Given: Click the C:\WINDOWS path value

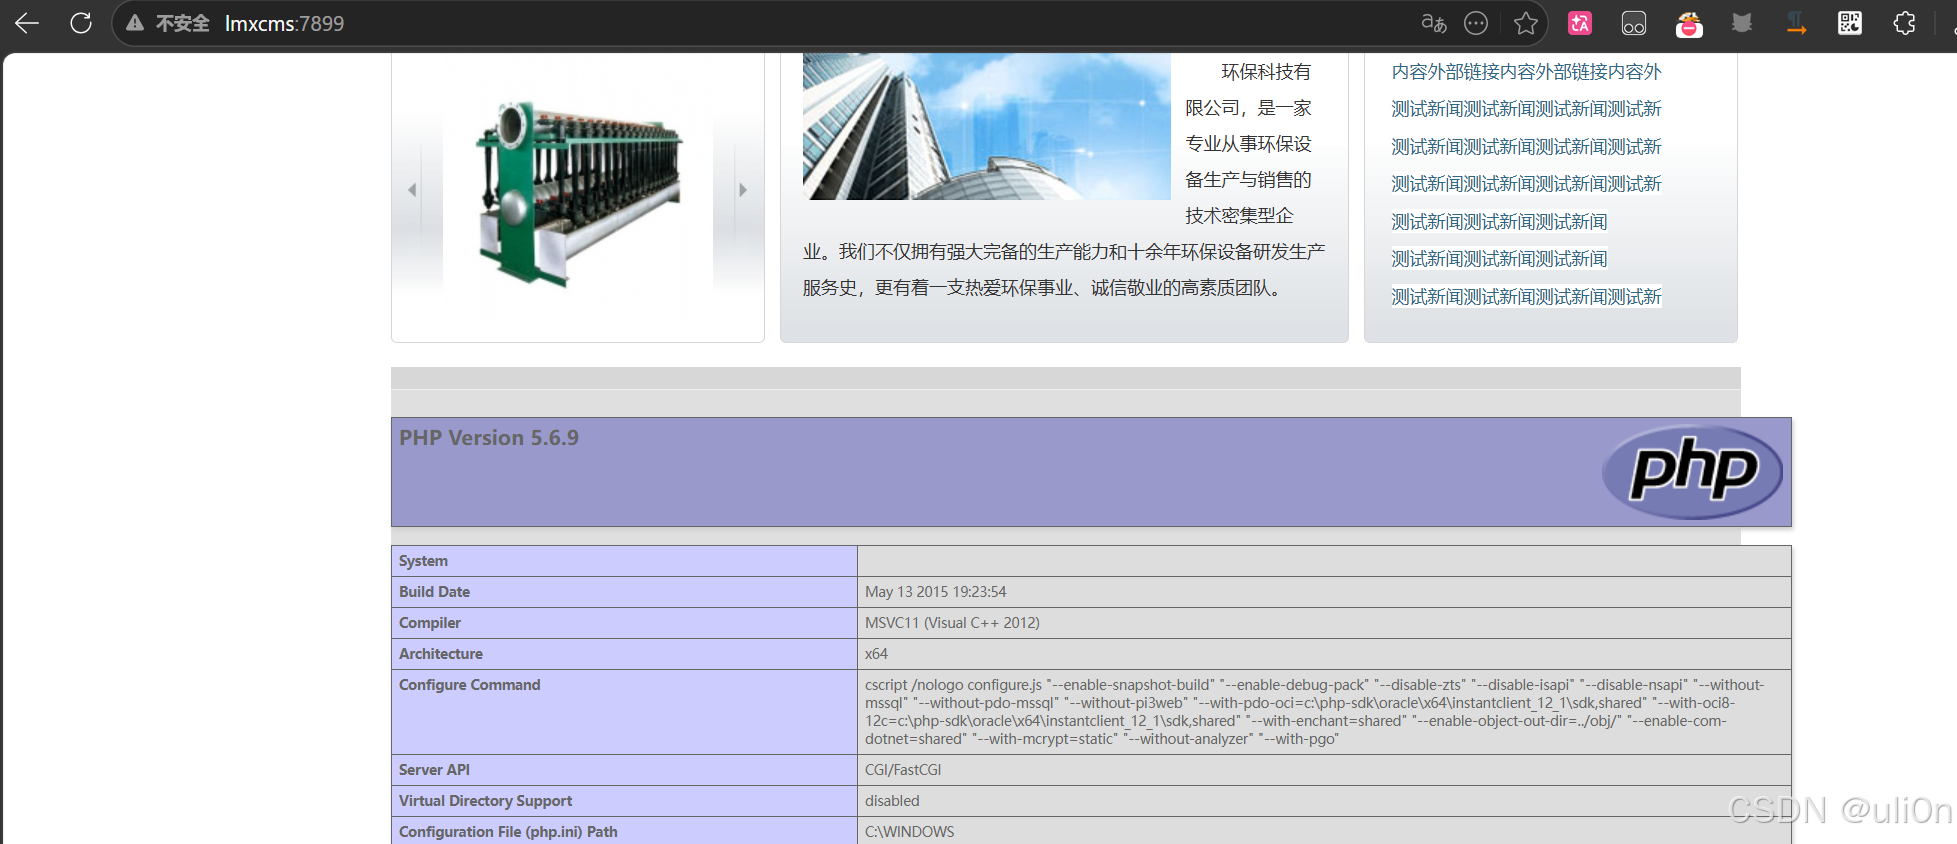Looking at the screenshot, I should point(909,832).
